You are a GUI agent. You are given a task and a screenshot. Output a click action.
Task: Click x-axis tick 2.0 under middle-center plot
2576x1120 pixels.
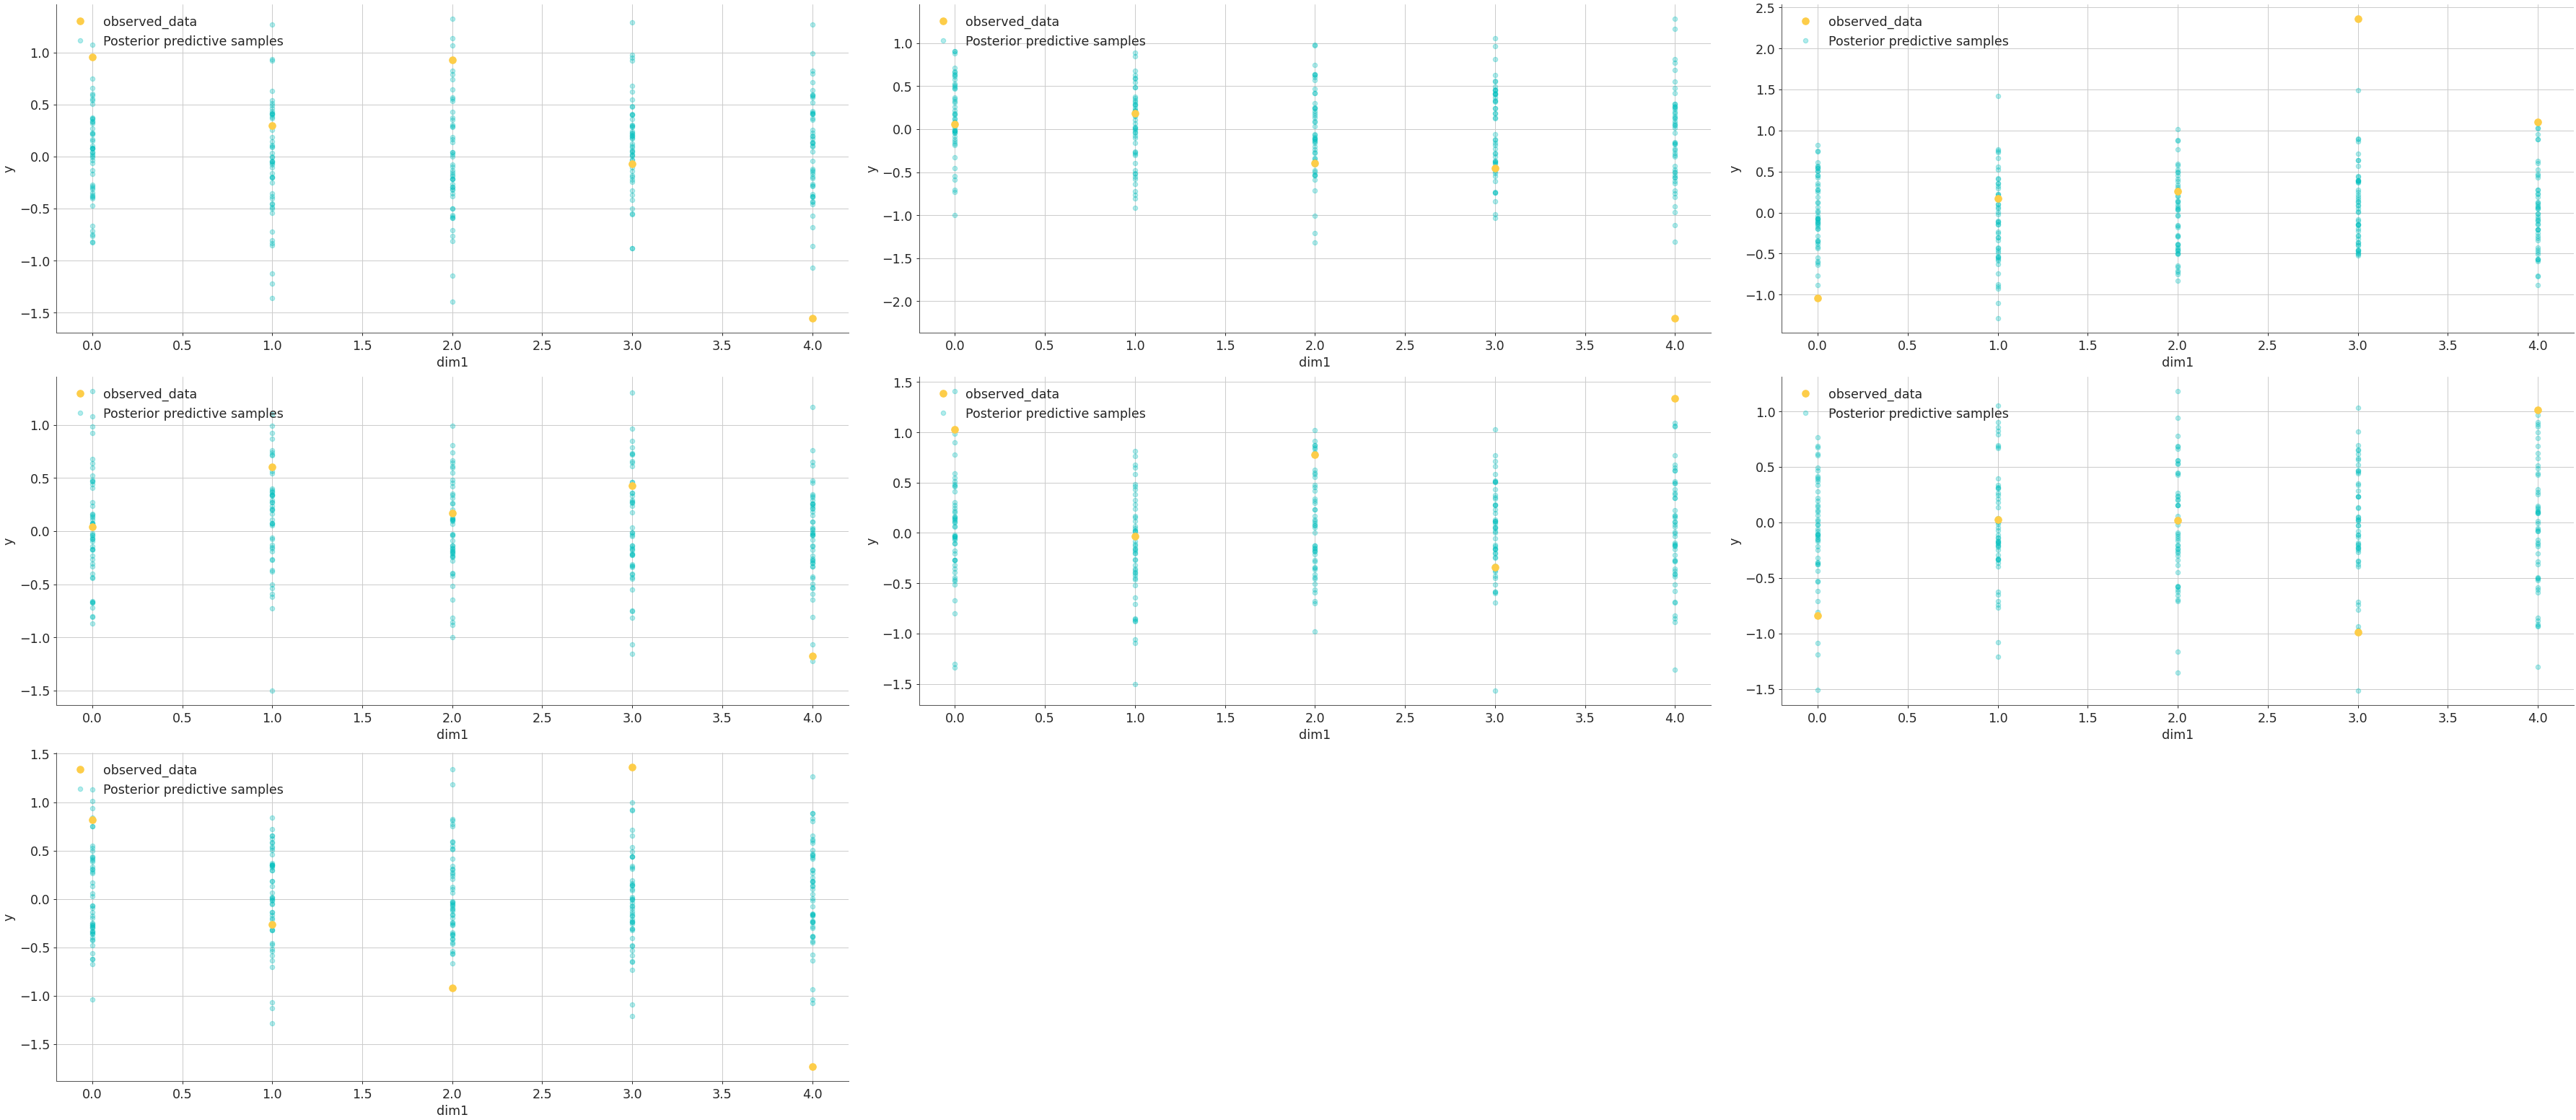pos(1315,717)
